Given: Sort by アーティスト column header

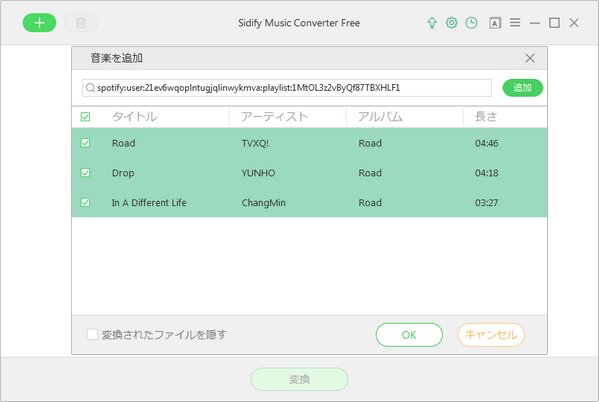Looking at the screenshot, I should pos(274,117).
